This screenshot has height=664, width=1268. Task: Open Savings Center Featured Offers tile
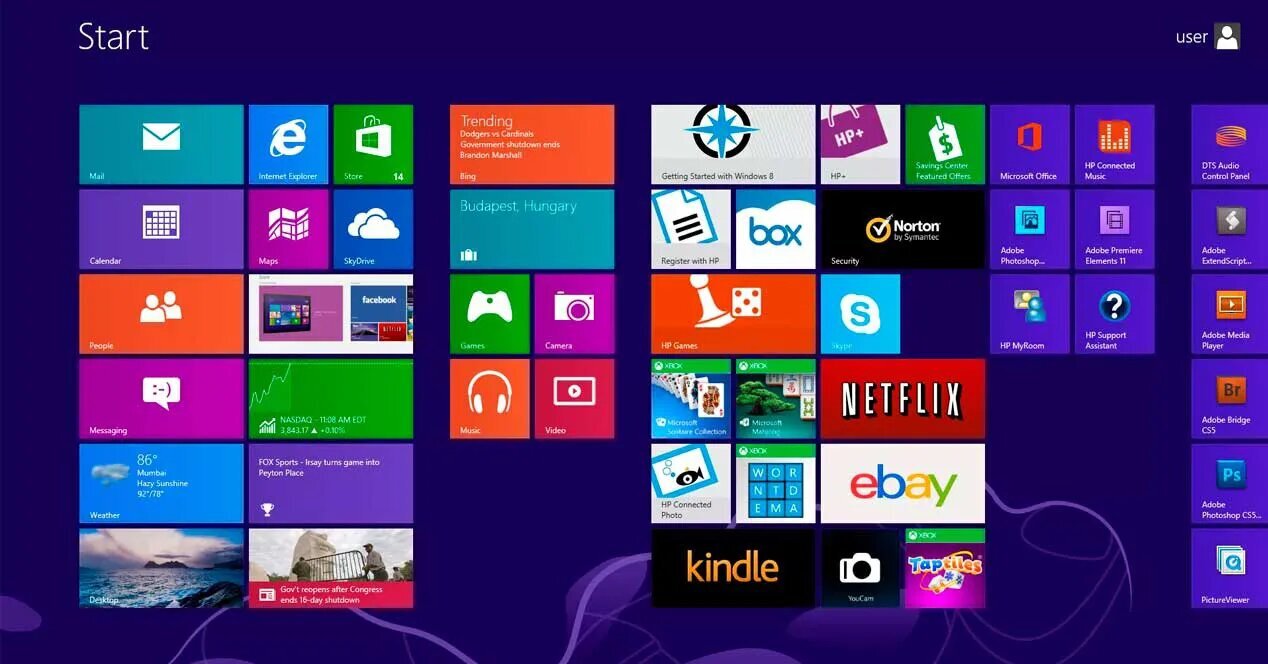(945, 144)
